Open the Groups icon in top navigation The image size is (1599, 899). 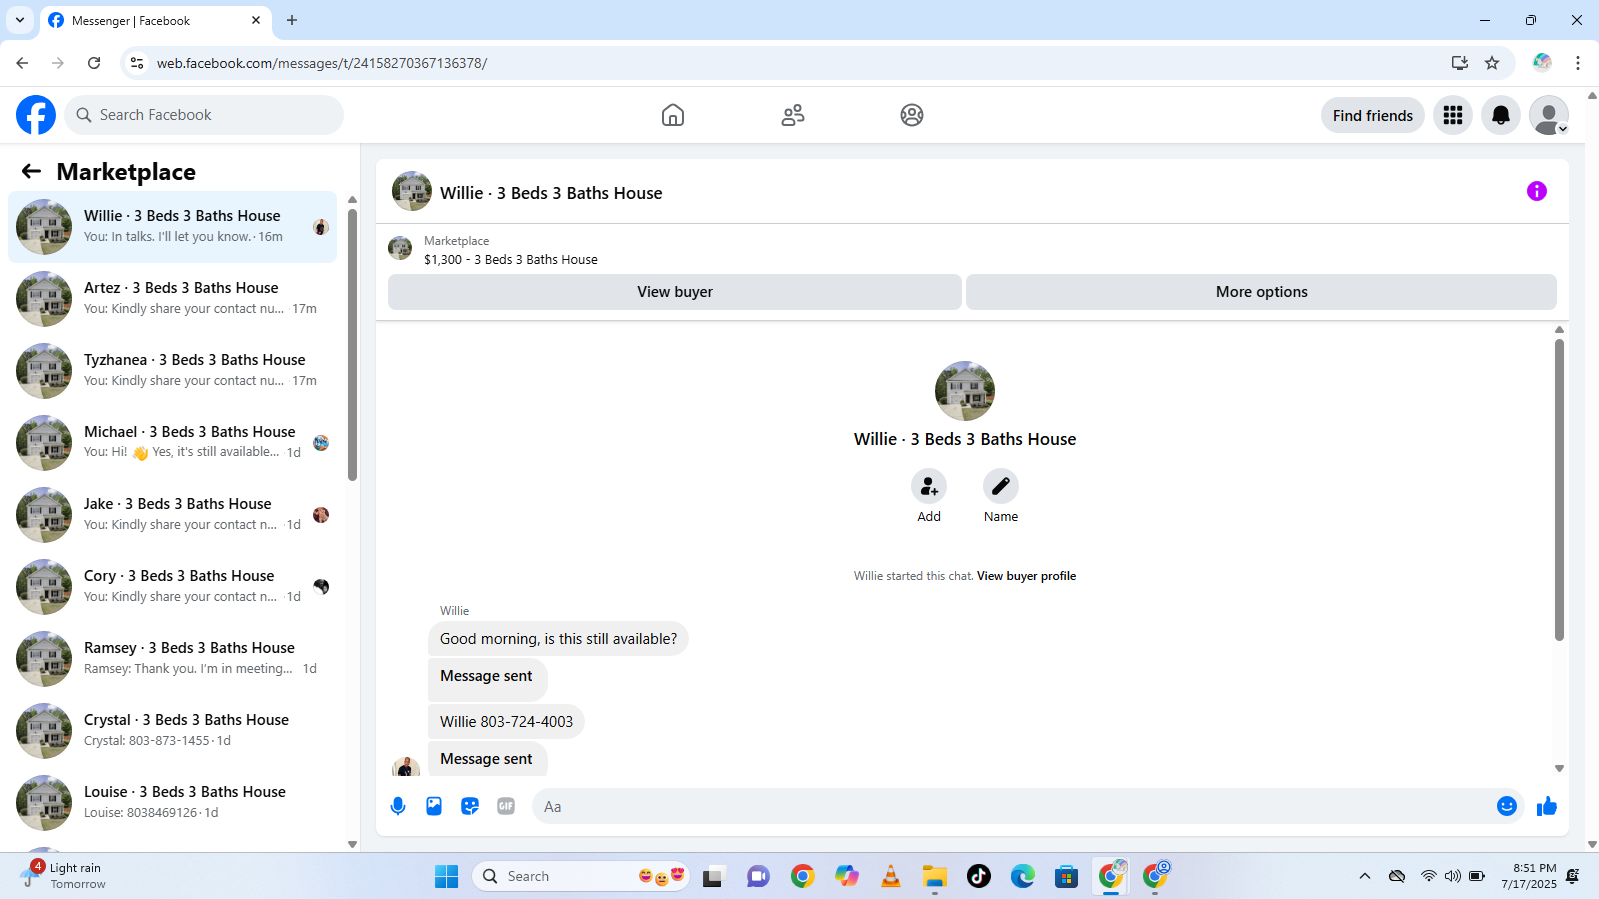(x=912, y=115)
